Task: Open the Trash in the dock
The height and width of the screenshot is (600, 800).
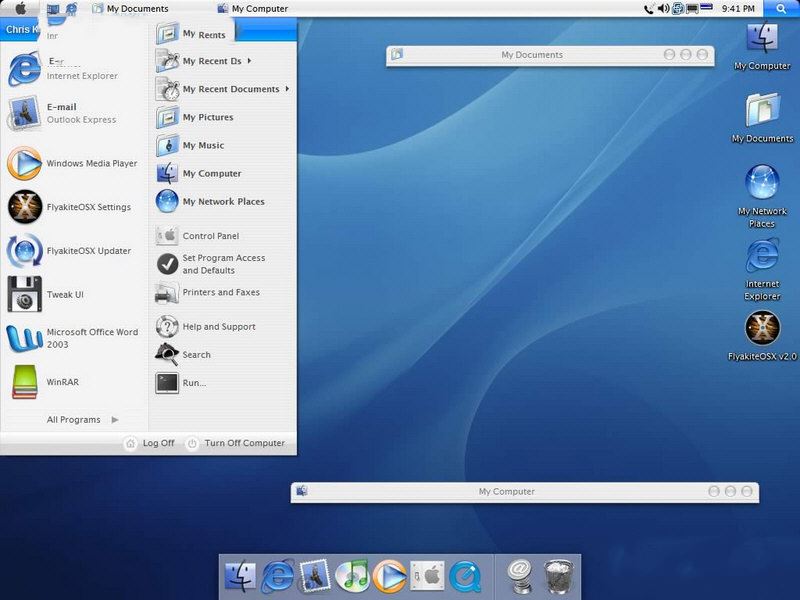Action: tap(558, 577)
